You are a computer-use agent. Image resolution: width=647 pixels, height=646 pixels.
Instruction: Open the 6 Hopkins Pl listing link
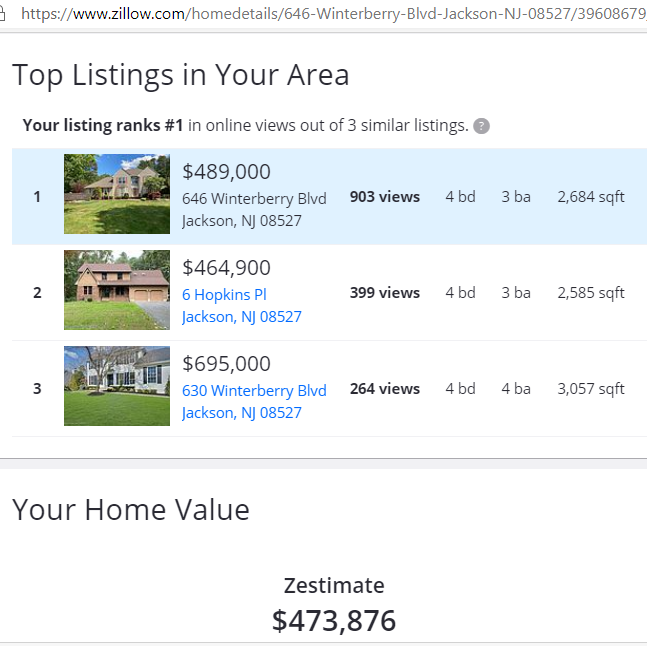[224, 294]
